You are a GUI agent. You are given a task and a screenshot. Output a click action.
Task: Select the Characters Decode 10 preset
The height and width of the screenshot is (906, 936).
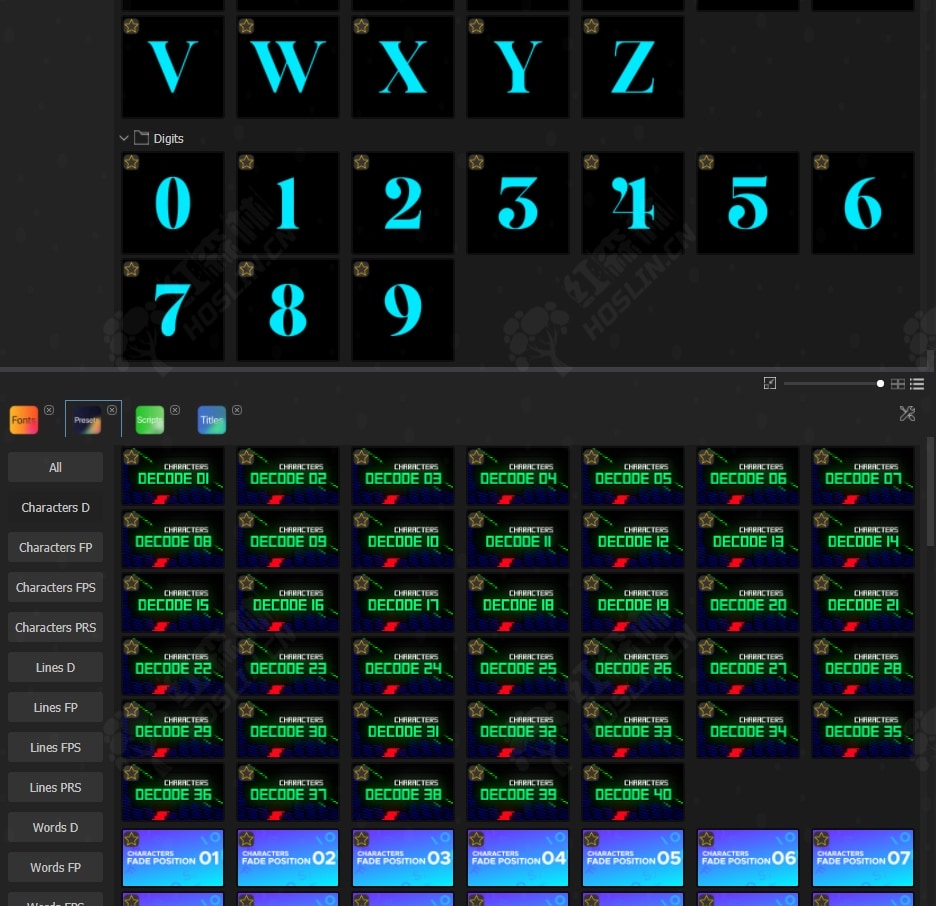(403, 539)
